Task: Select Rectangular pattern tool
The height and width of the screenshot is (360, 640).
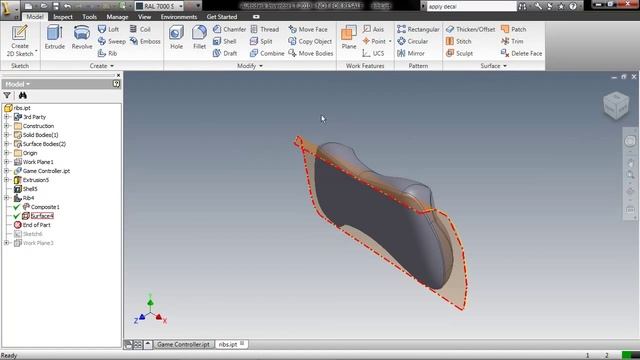Action: pos(418,29)
